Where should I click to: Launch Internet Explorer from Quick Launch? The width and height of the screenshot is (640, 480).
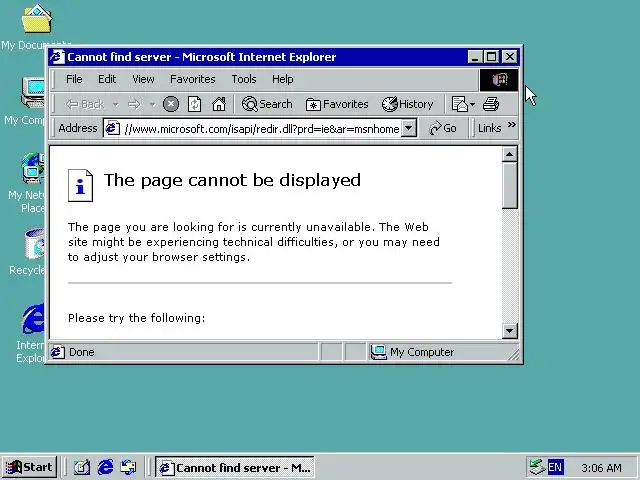pyautogui.click(x=105, y=467)
